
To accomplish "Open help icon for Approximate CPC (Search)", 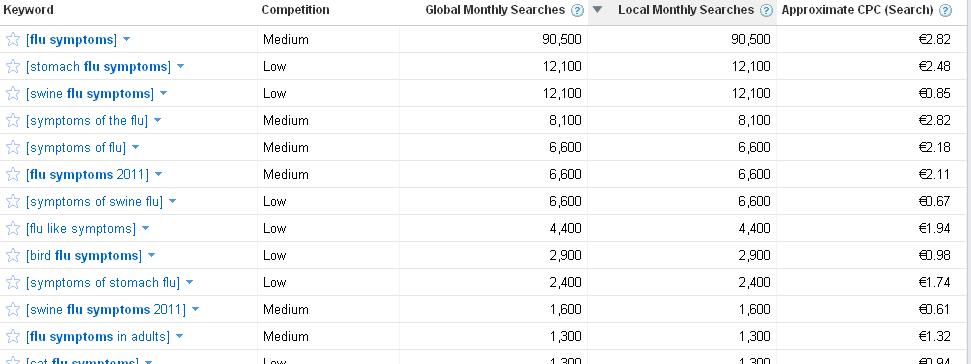I will point(945,10).
